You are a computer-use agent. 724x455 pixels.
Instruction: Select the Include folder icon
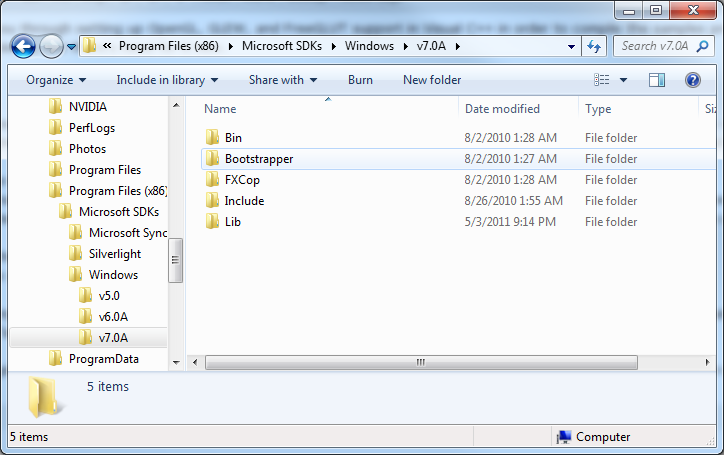coord(212,201)
